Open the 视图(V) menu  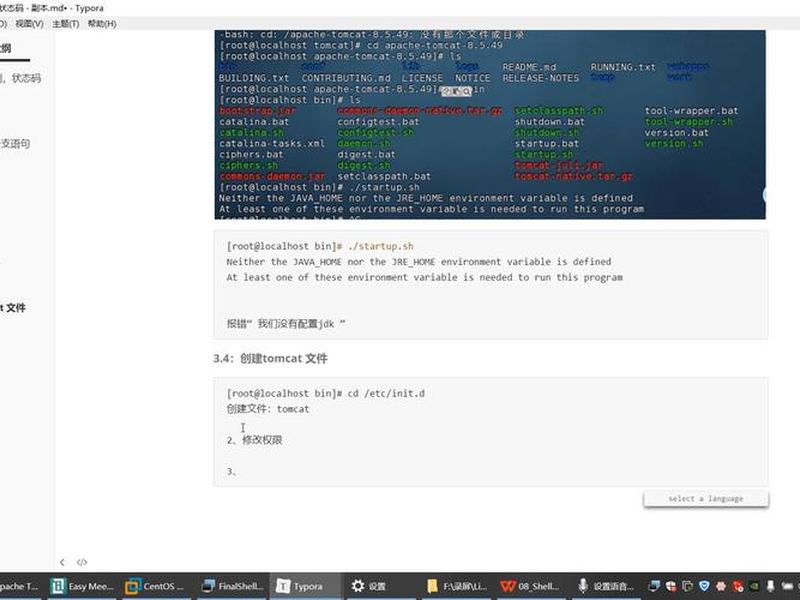coord(29,24)
